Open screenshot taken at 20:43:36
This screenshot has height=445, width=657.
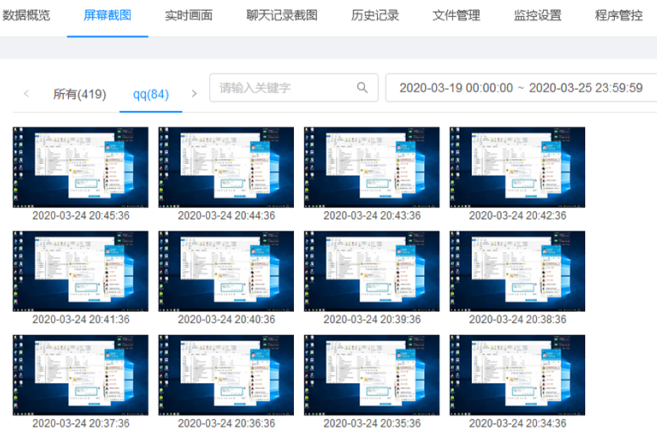point(372,167)
